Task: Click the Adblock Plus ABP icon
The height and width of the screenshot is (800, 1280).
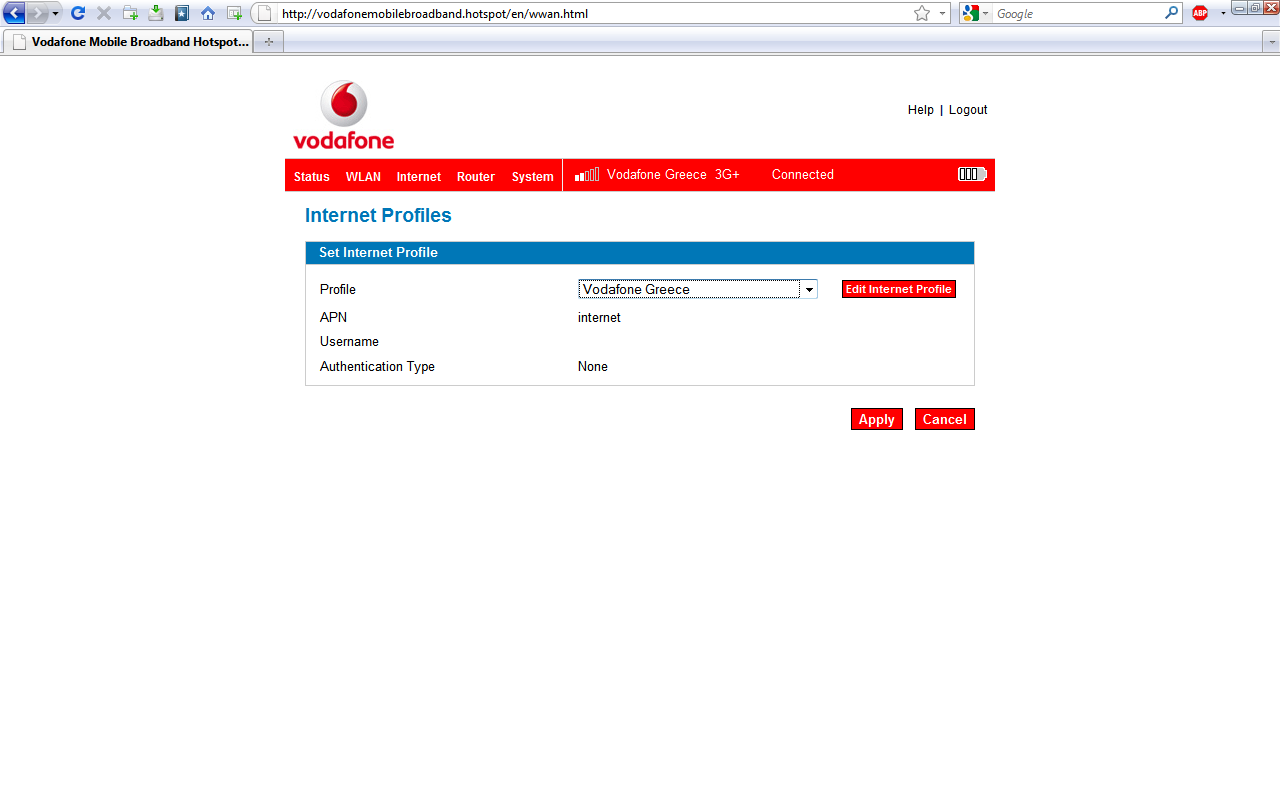Action: click(x=1200, y=13)
